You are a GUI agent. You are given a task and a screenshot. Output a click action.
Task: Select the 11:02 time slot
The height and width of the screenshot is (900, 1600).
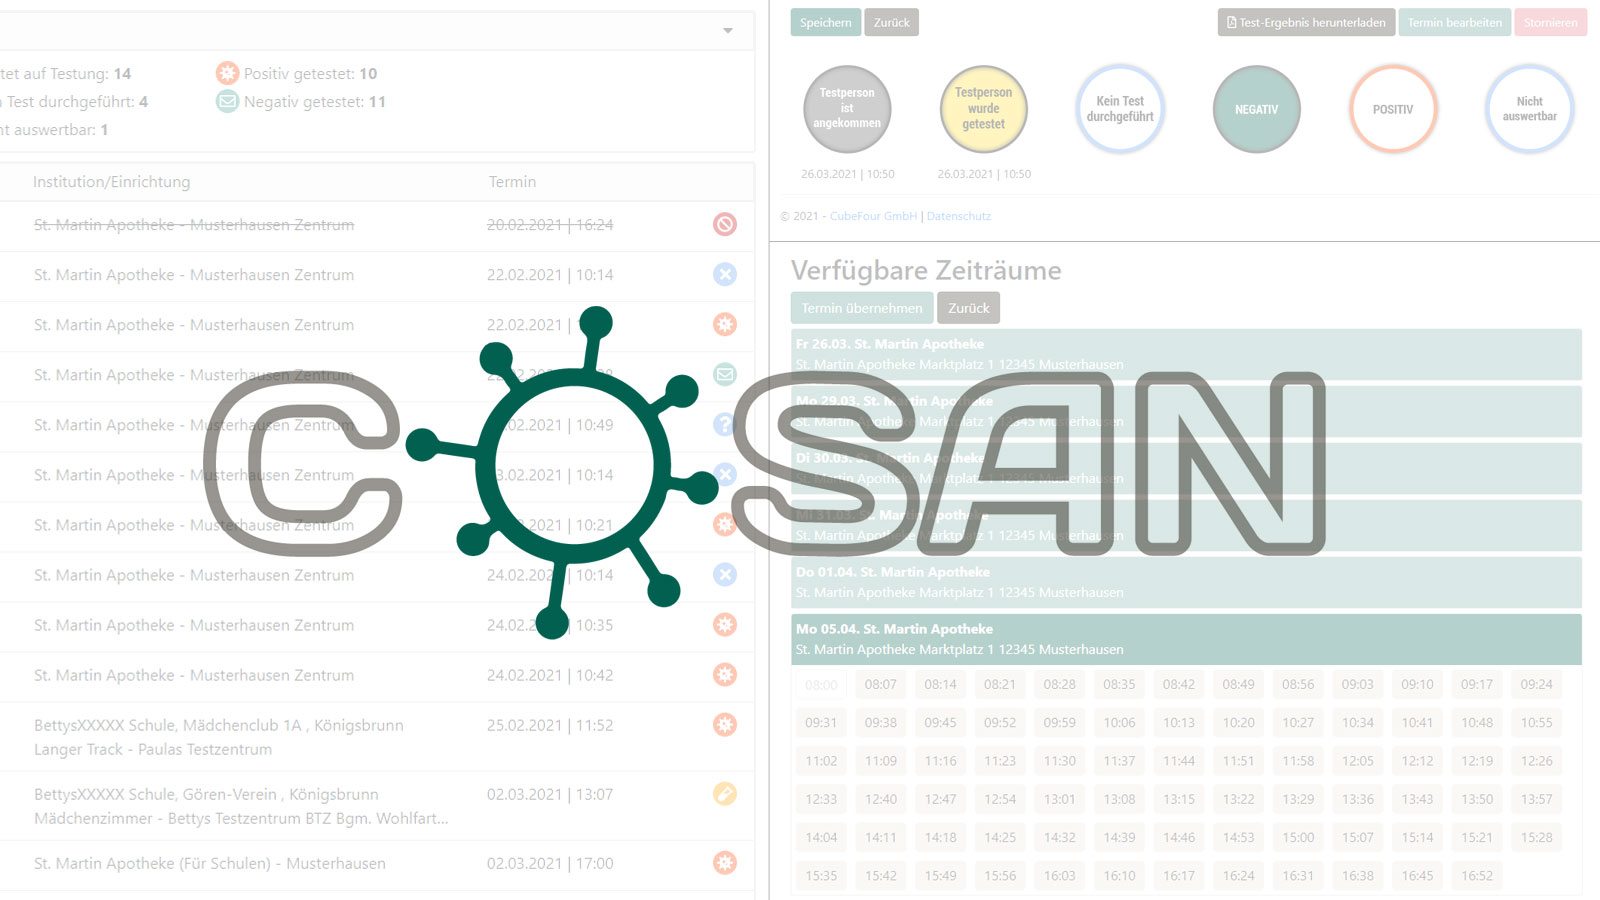pos(821,761)
